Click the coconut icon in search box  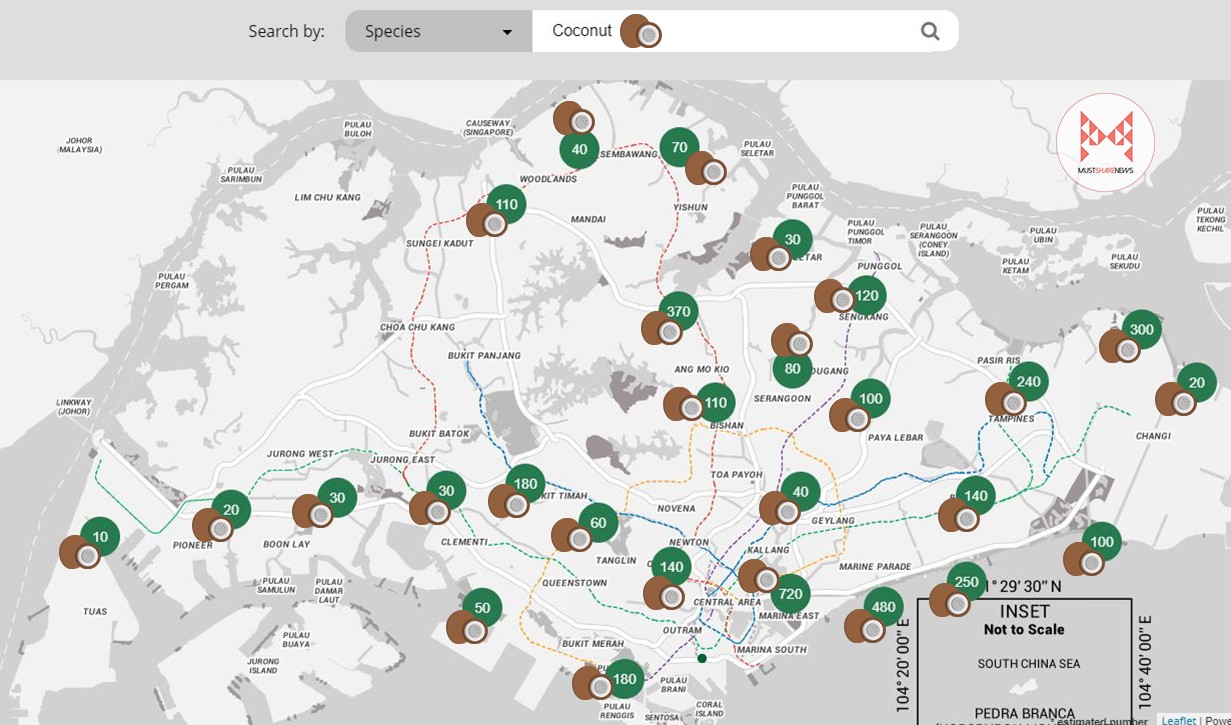click(x=640, y=32)
